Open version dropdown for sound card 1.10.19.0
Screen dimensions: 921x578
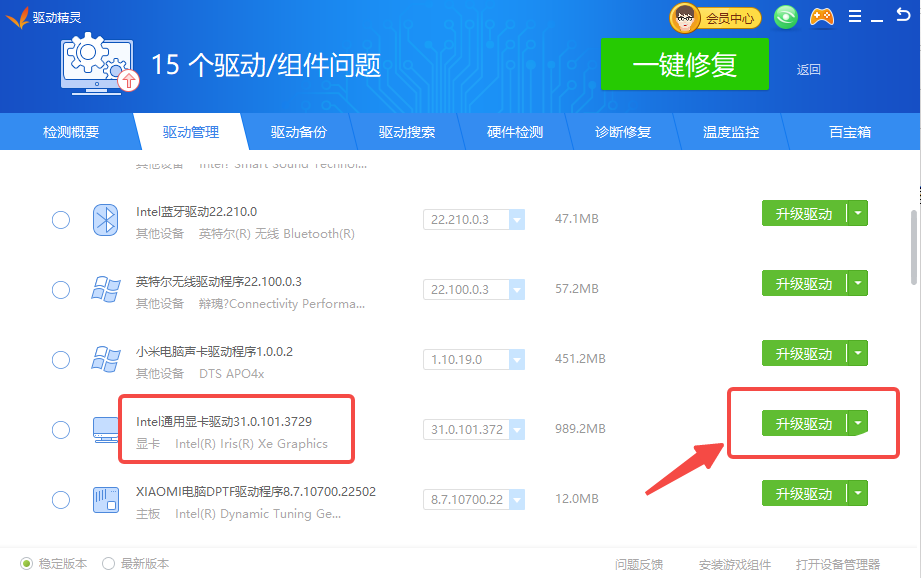pos(517,360)
